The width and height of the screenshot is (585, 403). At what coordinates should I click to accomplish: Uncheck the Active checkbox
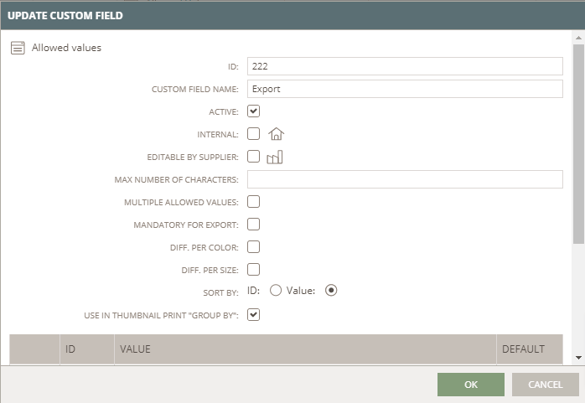[x=253, y=111]
